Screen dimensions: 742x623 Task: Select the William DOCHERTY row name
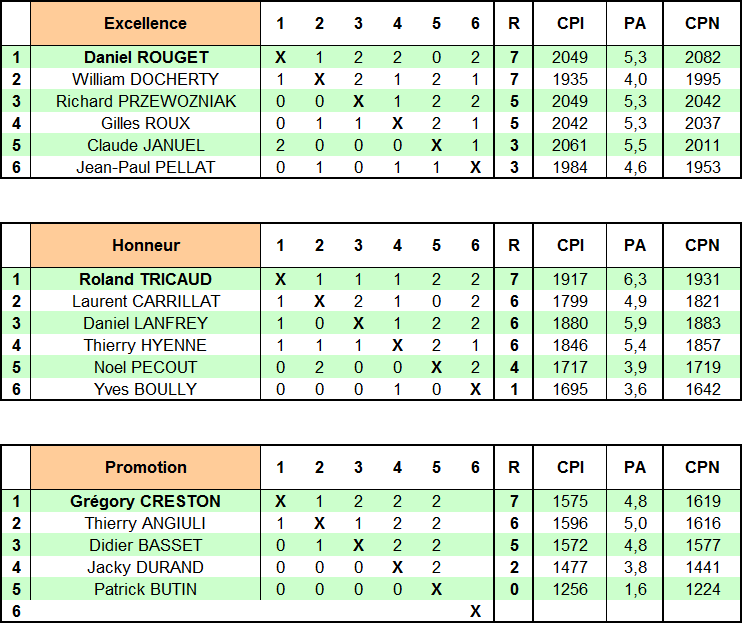coord(145,79)
